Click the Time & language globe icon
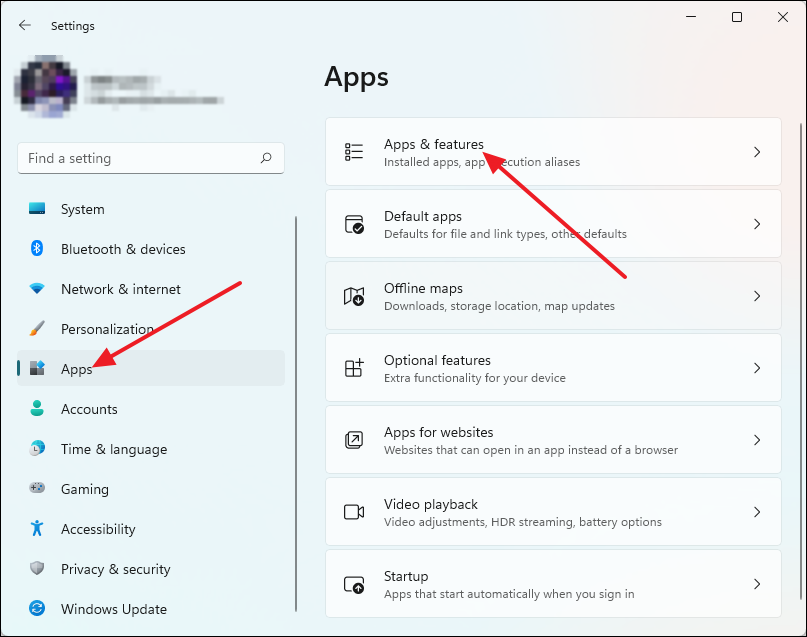The image size is (807, 637). 37,448
